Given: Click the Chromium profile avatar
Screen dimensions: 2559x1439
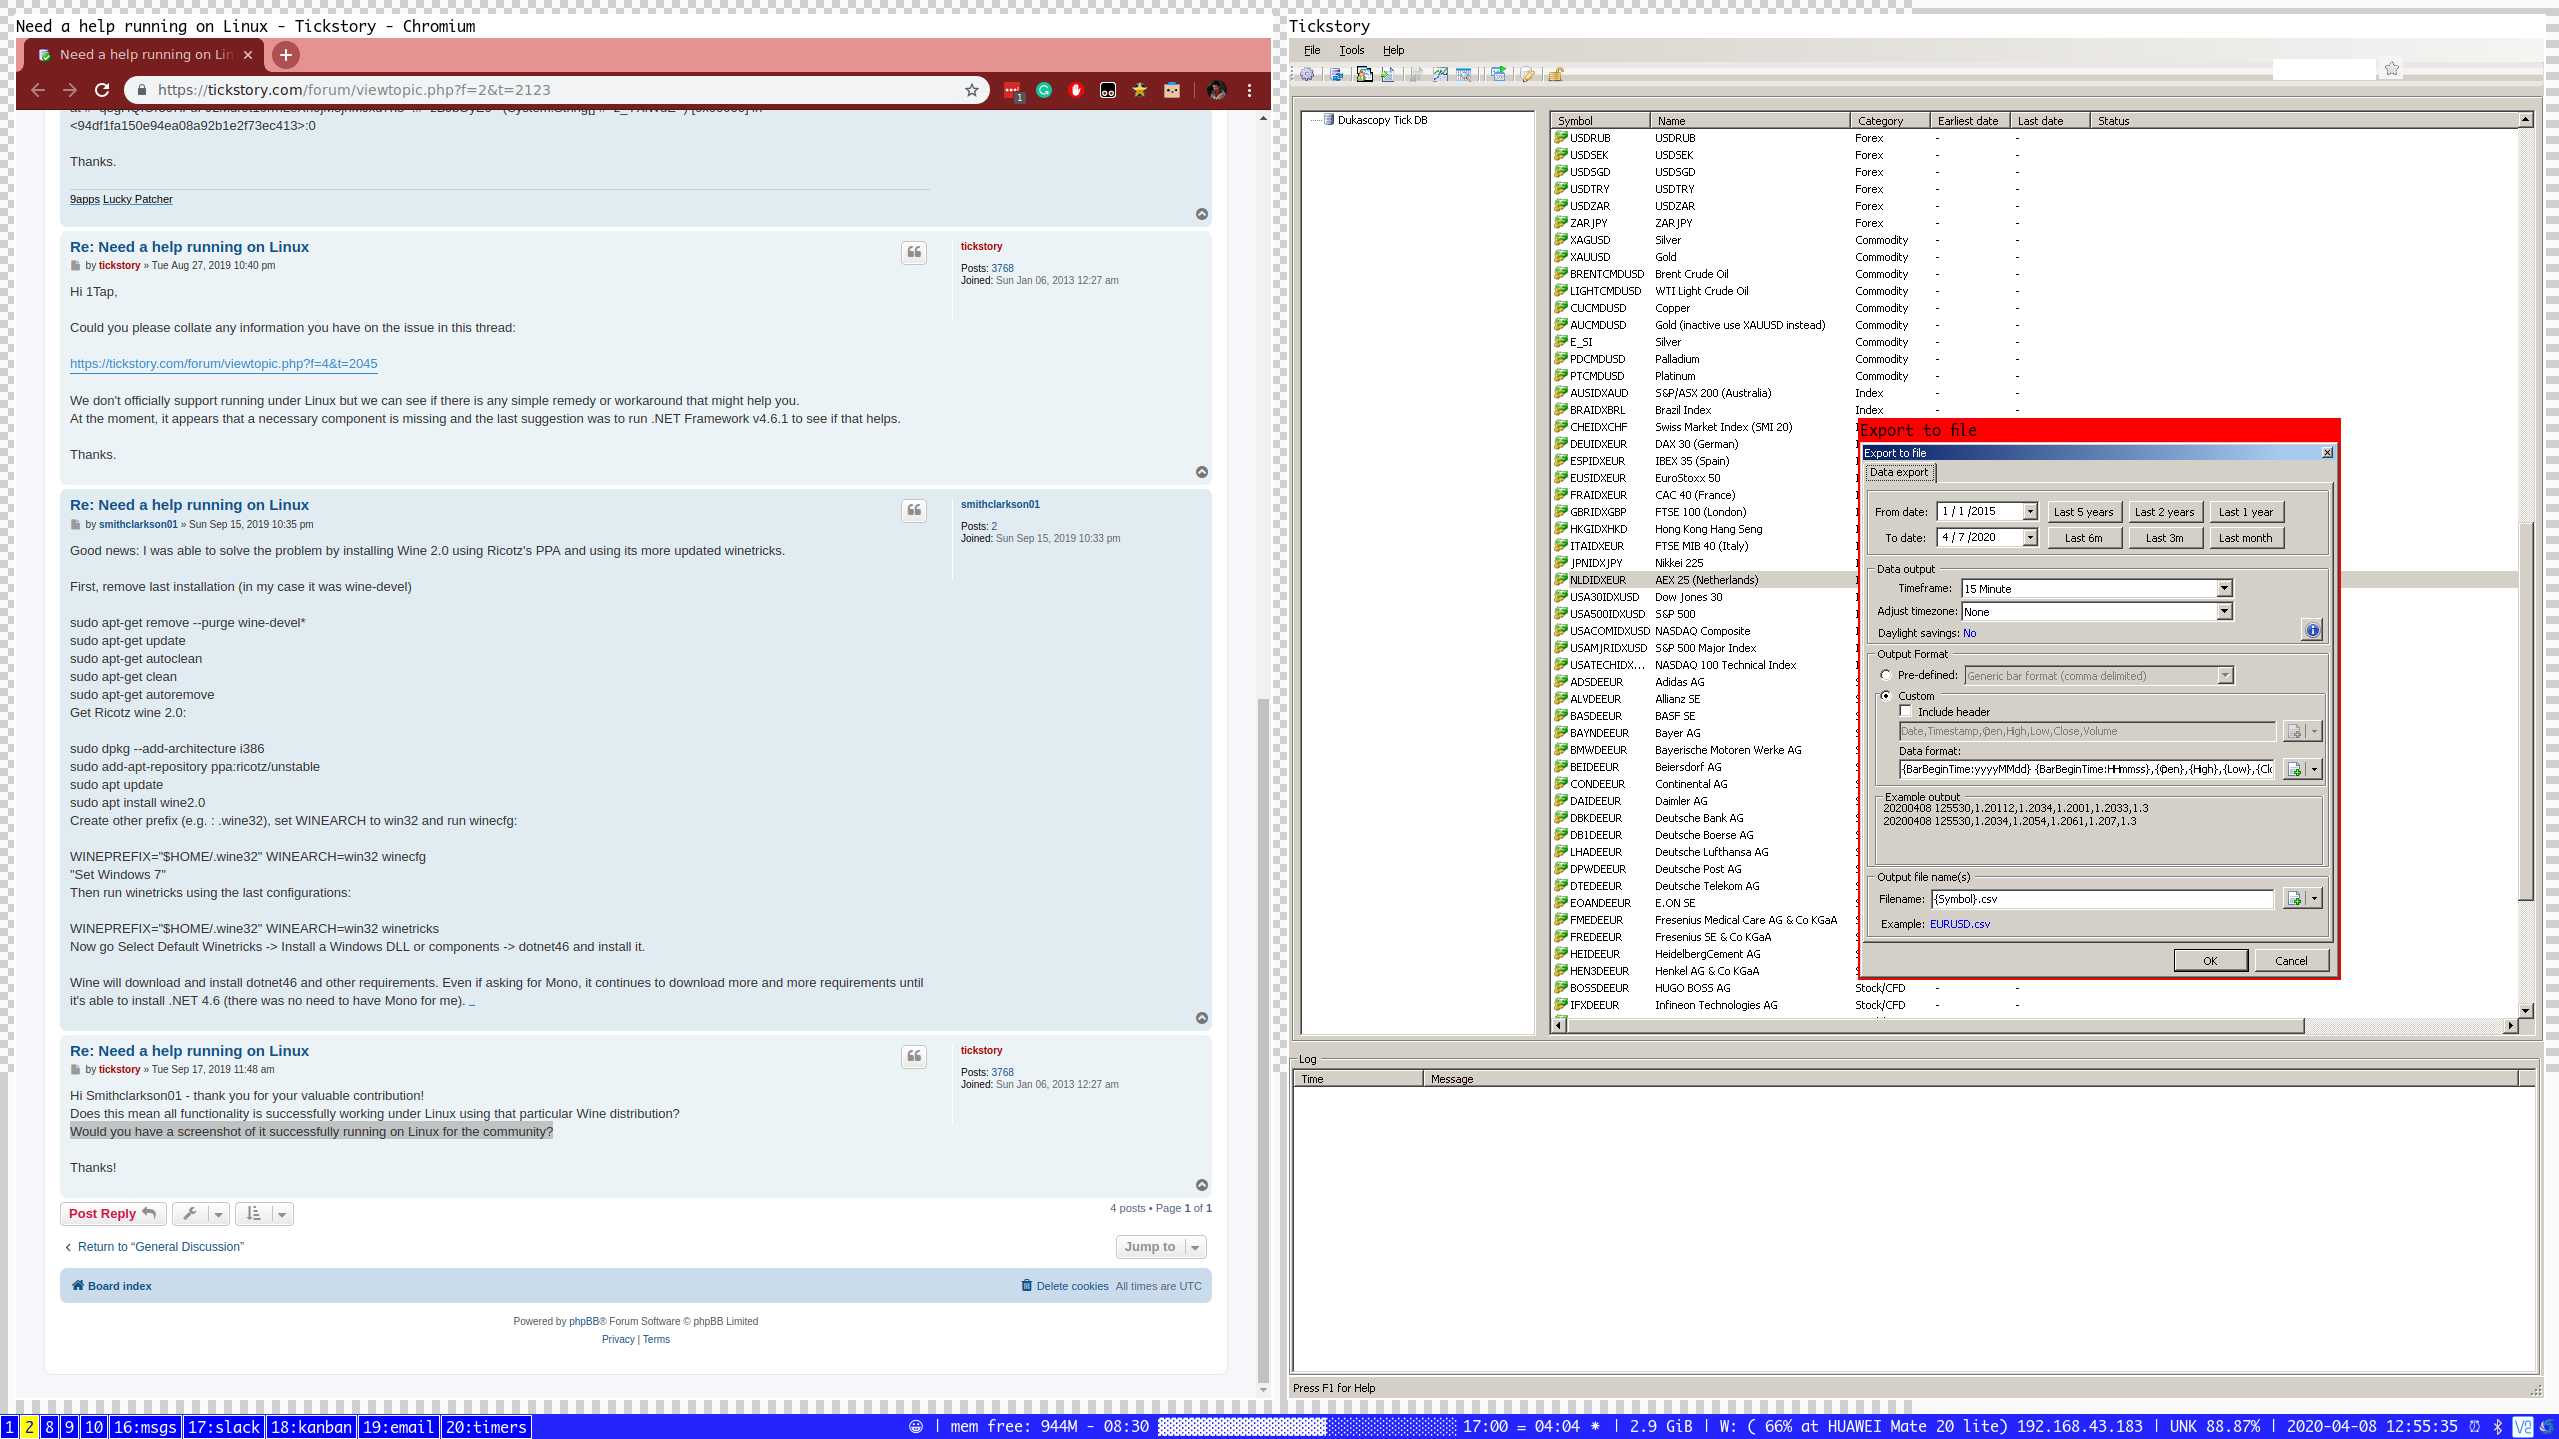Looking at the screenshot, I should pos(1216,90).
